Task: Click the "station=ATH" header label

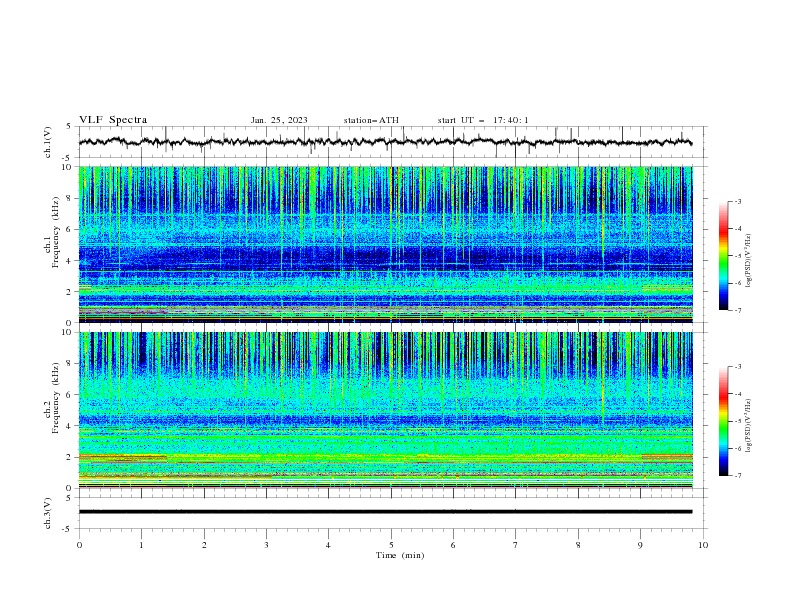Action: 371,120
